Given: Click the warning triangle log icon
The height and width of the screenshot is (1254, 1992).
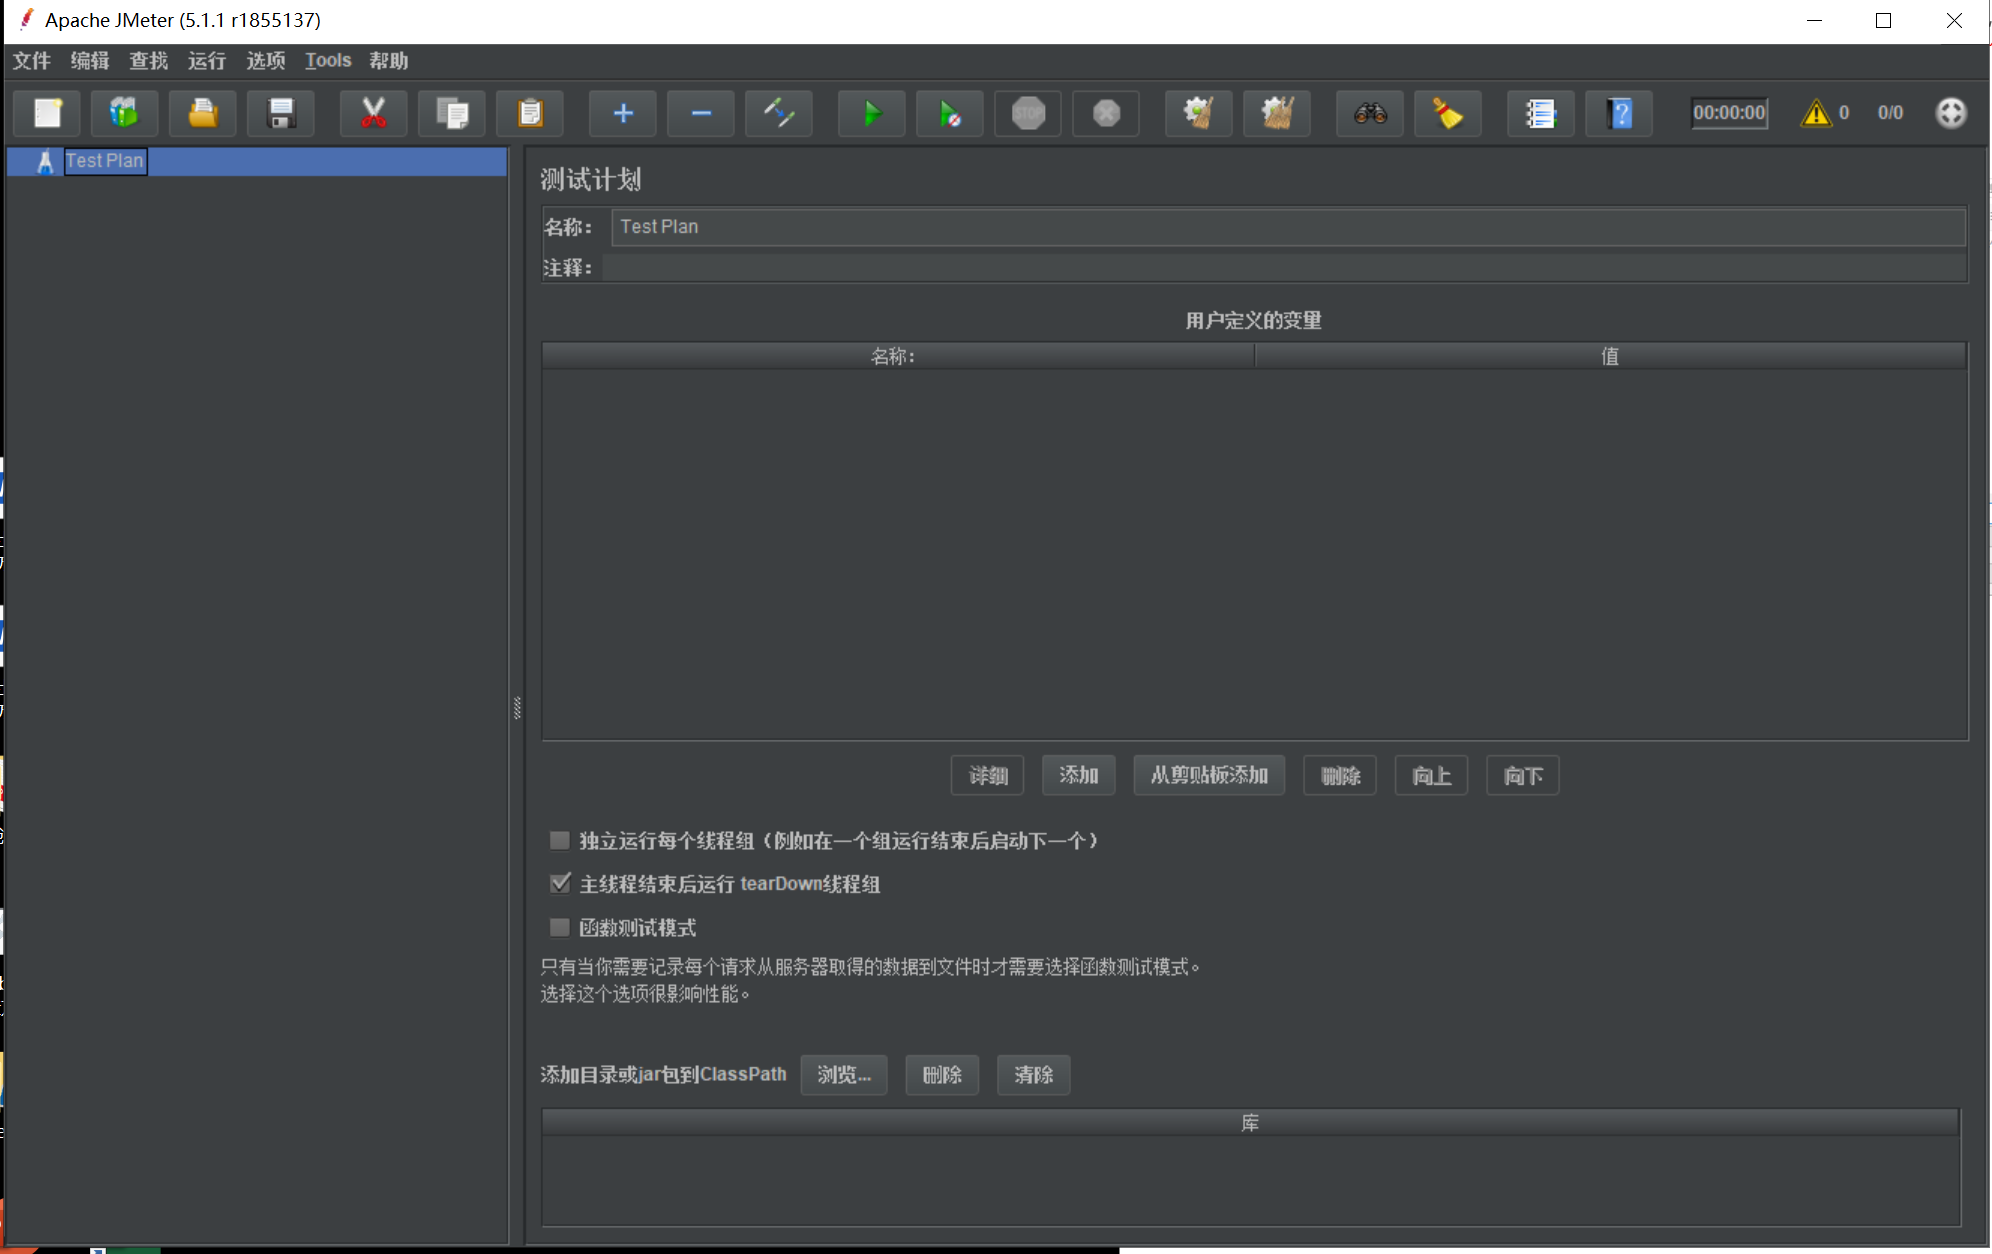Looking at the screenshot, I should pyautogui.click(x=1816, y=113).
